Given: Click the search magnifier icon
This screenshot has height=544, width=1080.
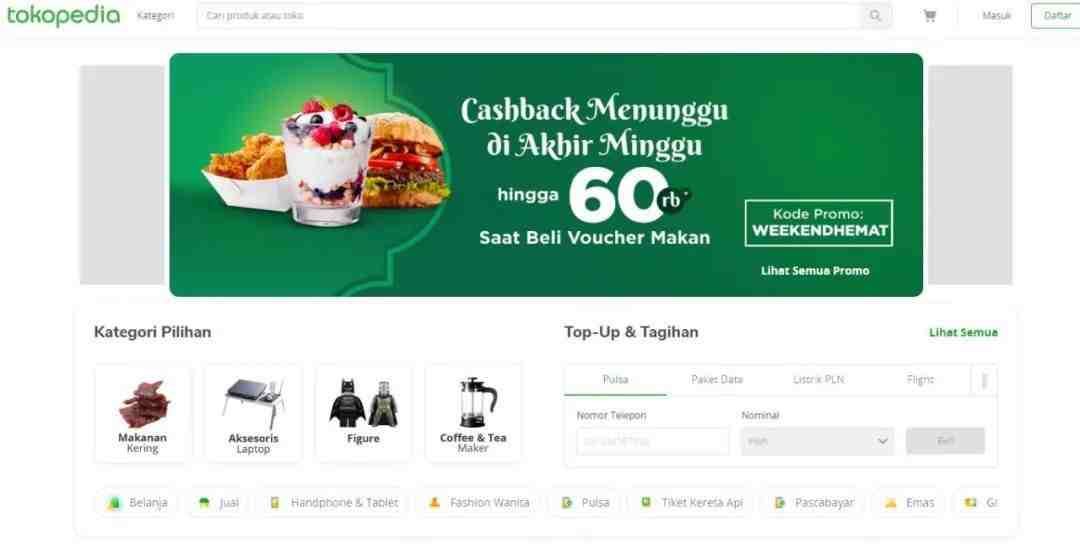Looking at the screenshot, I should pos(875,15).
